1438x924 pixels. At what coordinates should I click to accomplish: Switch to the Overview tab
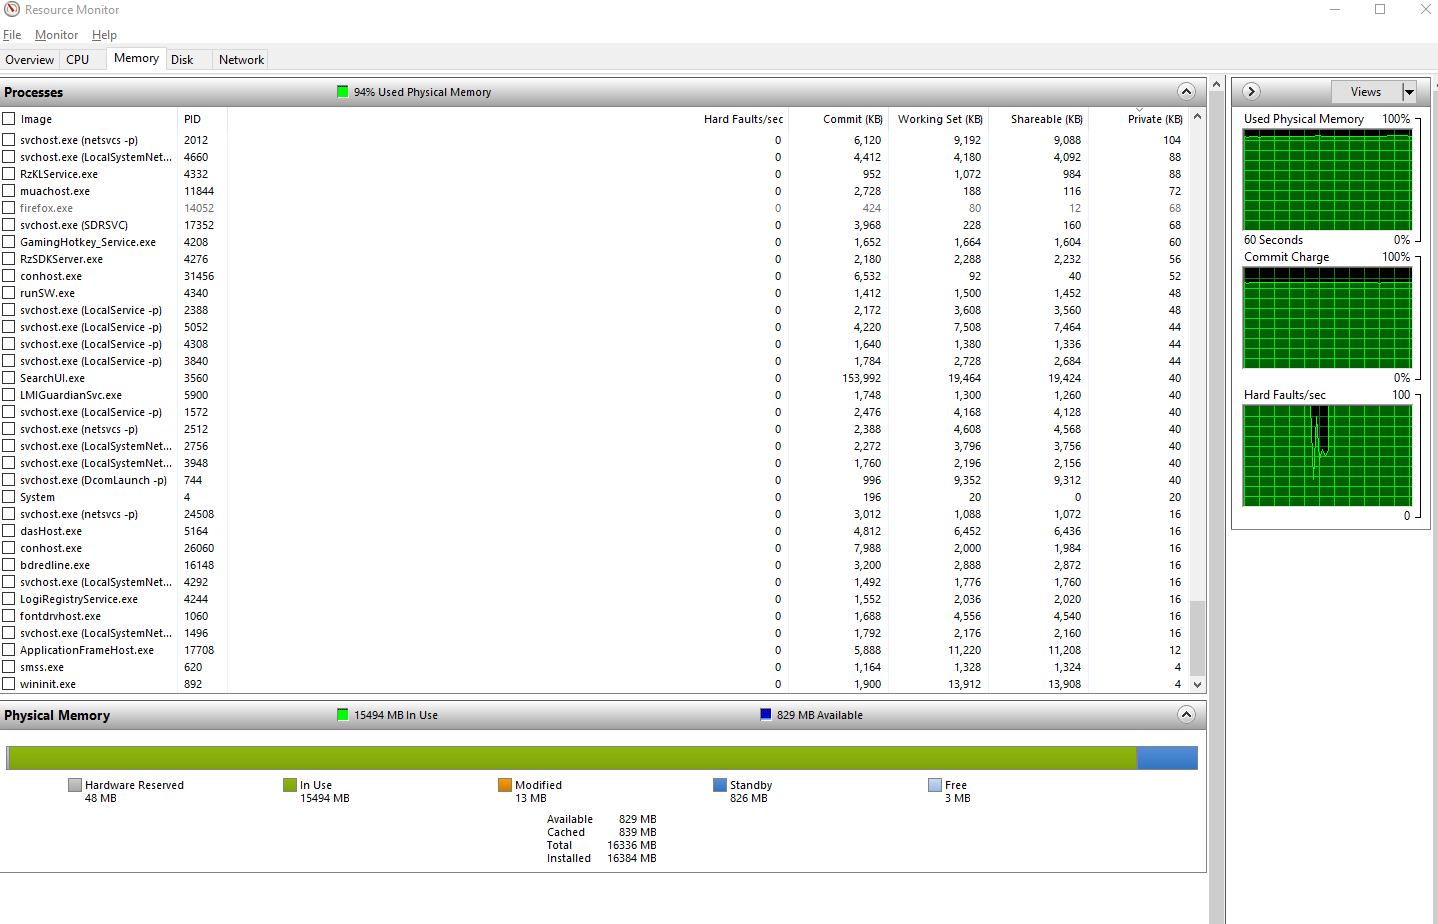coord(30,60)
